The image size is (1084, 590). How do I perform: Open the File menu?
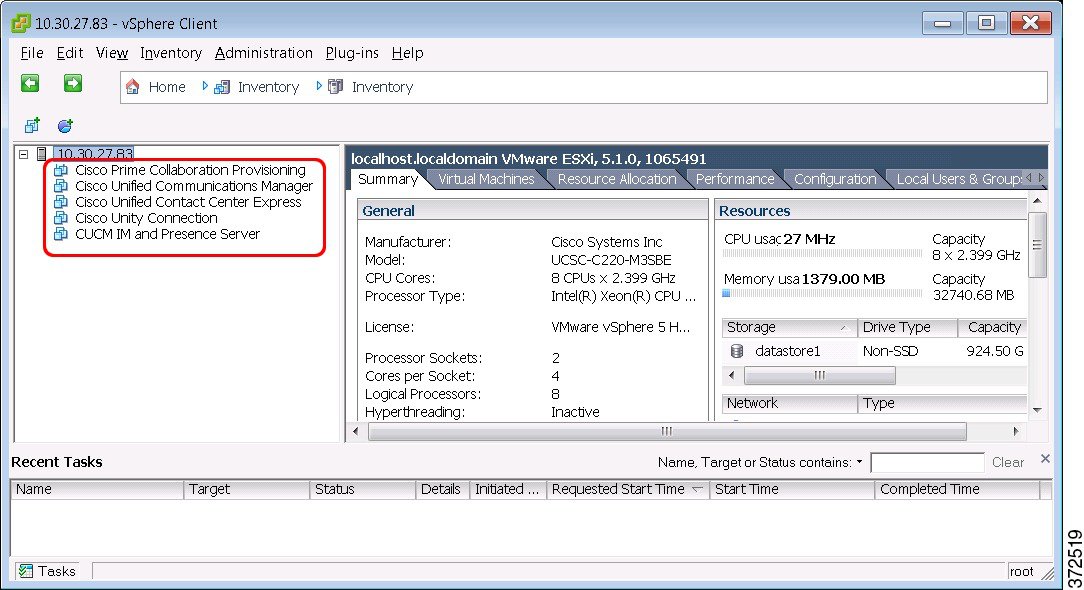[x=32, y=53]
